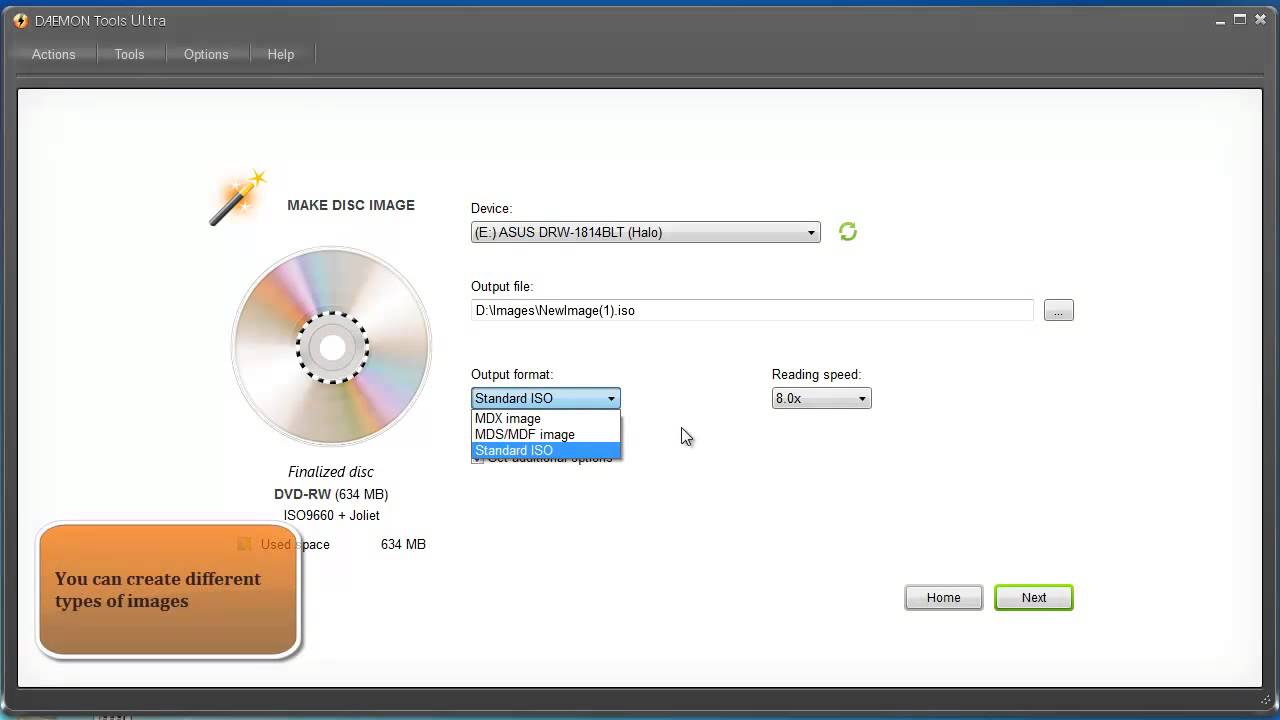Click the browse button for output file
This screenshot has width=1280, height=720.
[1058, 310]
